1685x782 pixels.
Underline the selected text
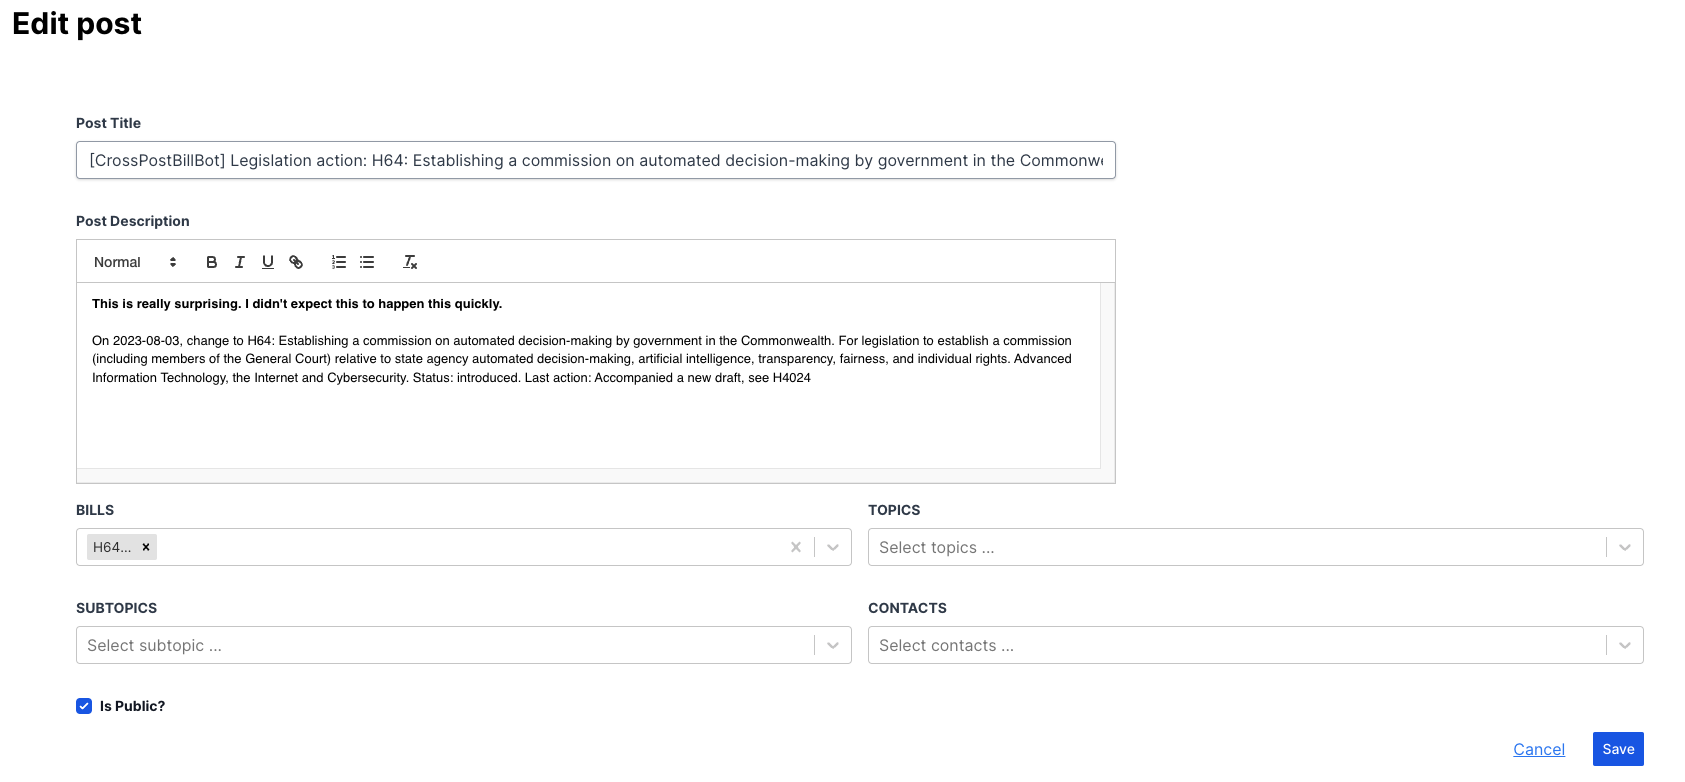click(x=268, y=262)
